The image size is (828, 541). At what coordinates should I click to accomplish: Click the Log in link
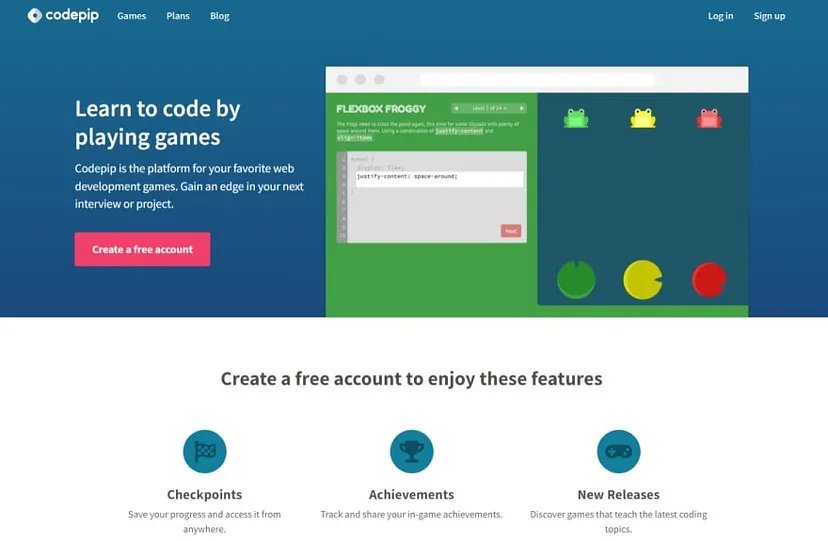point(720,16)
